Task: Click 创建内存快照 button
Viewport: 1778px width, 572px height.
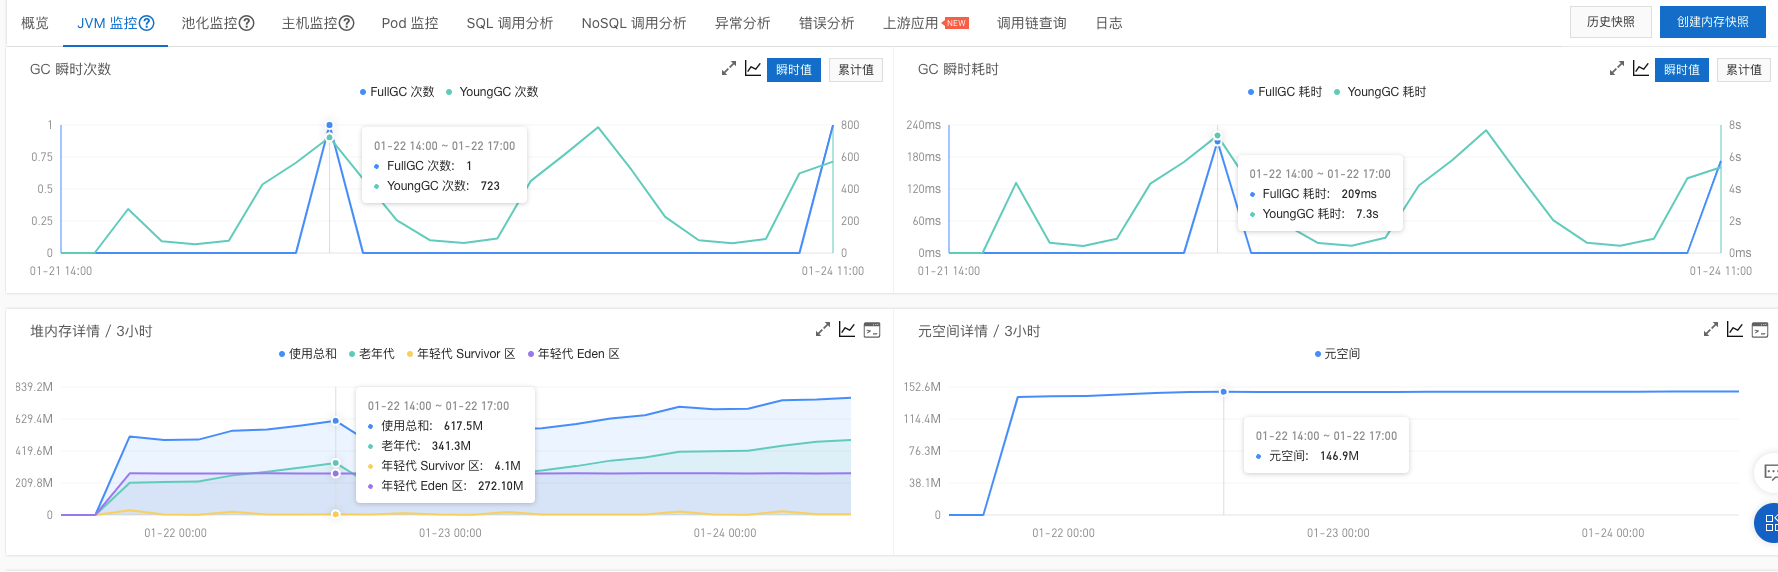Action: [x=1713, y=22]
